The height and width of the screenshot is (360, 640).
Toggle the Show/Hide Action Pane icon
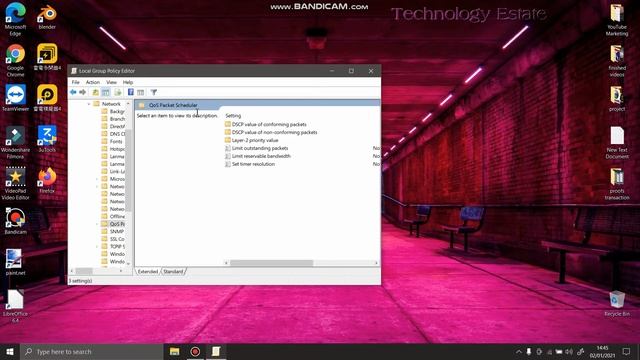click(141, 92)
